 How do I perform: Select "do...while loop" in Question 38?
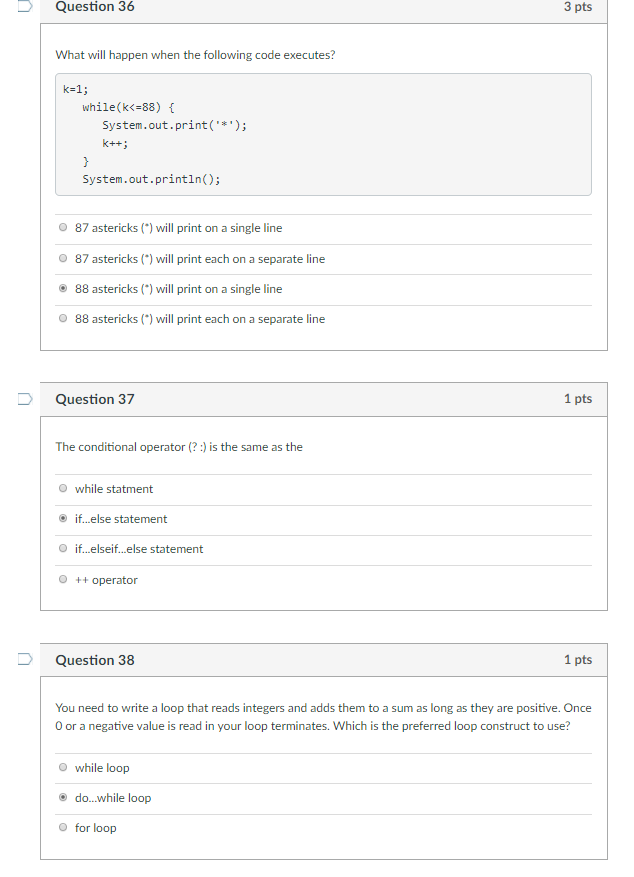62,797
